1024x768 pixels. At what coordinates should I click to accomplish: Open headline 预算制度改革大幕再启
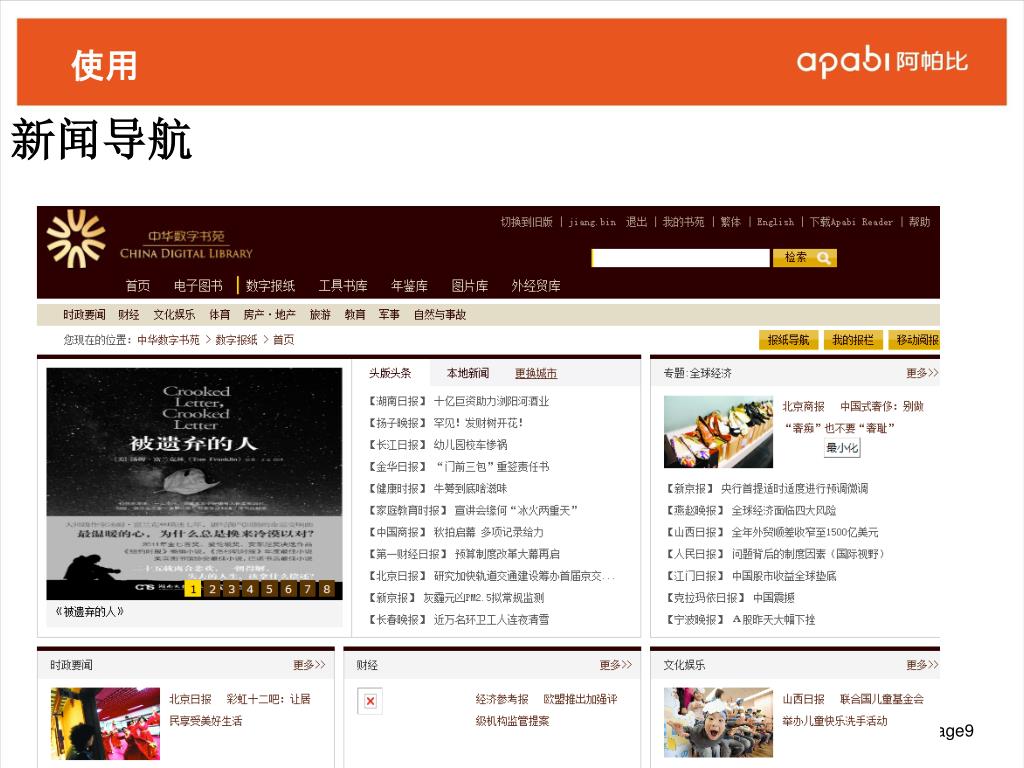pos(507,554)
